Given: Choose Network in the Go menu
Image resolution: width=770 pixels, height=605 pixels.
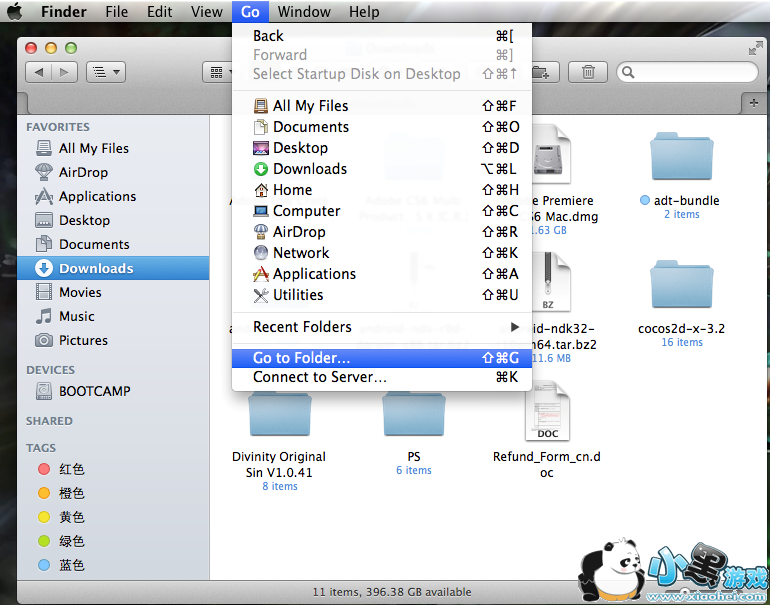Looking at the screenshot, I should point(382,253).
